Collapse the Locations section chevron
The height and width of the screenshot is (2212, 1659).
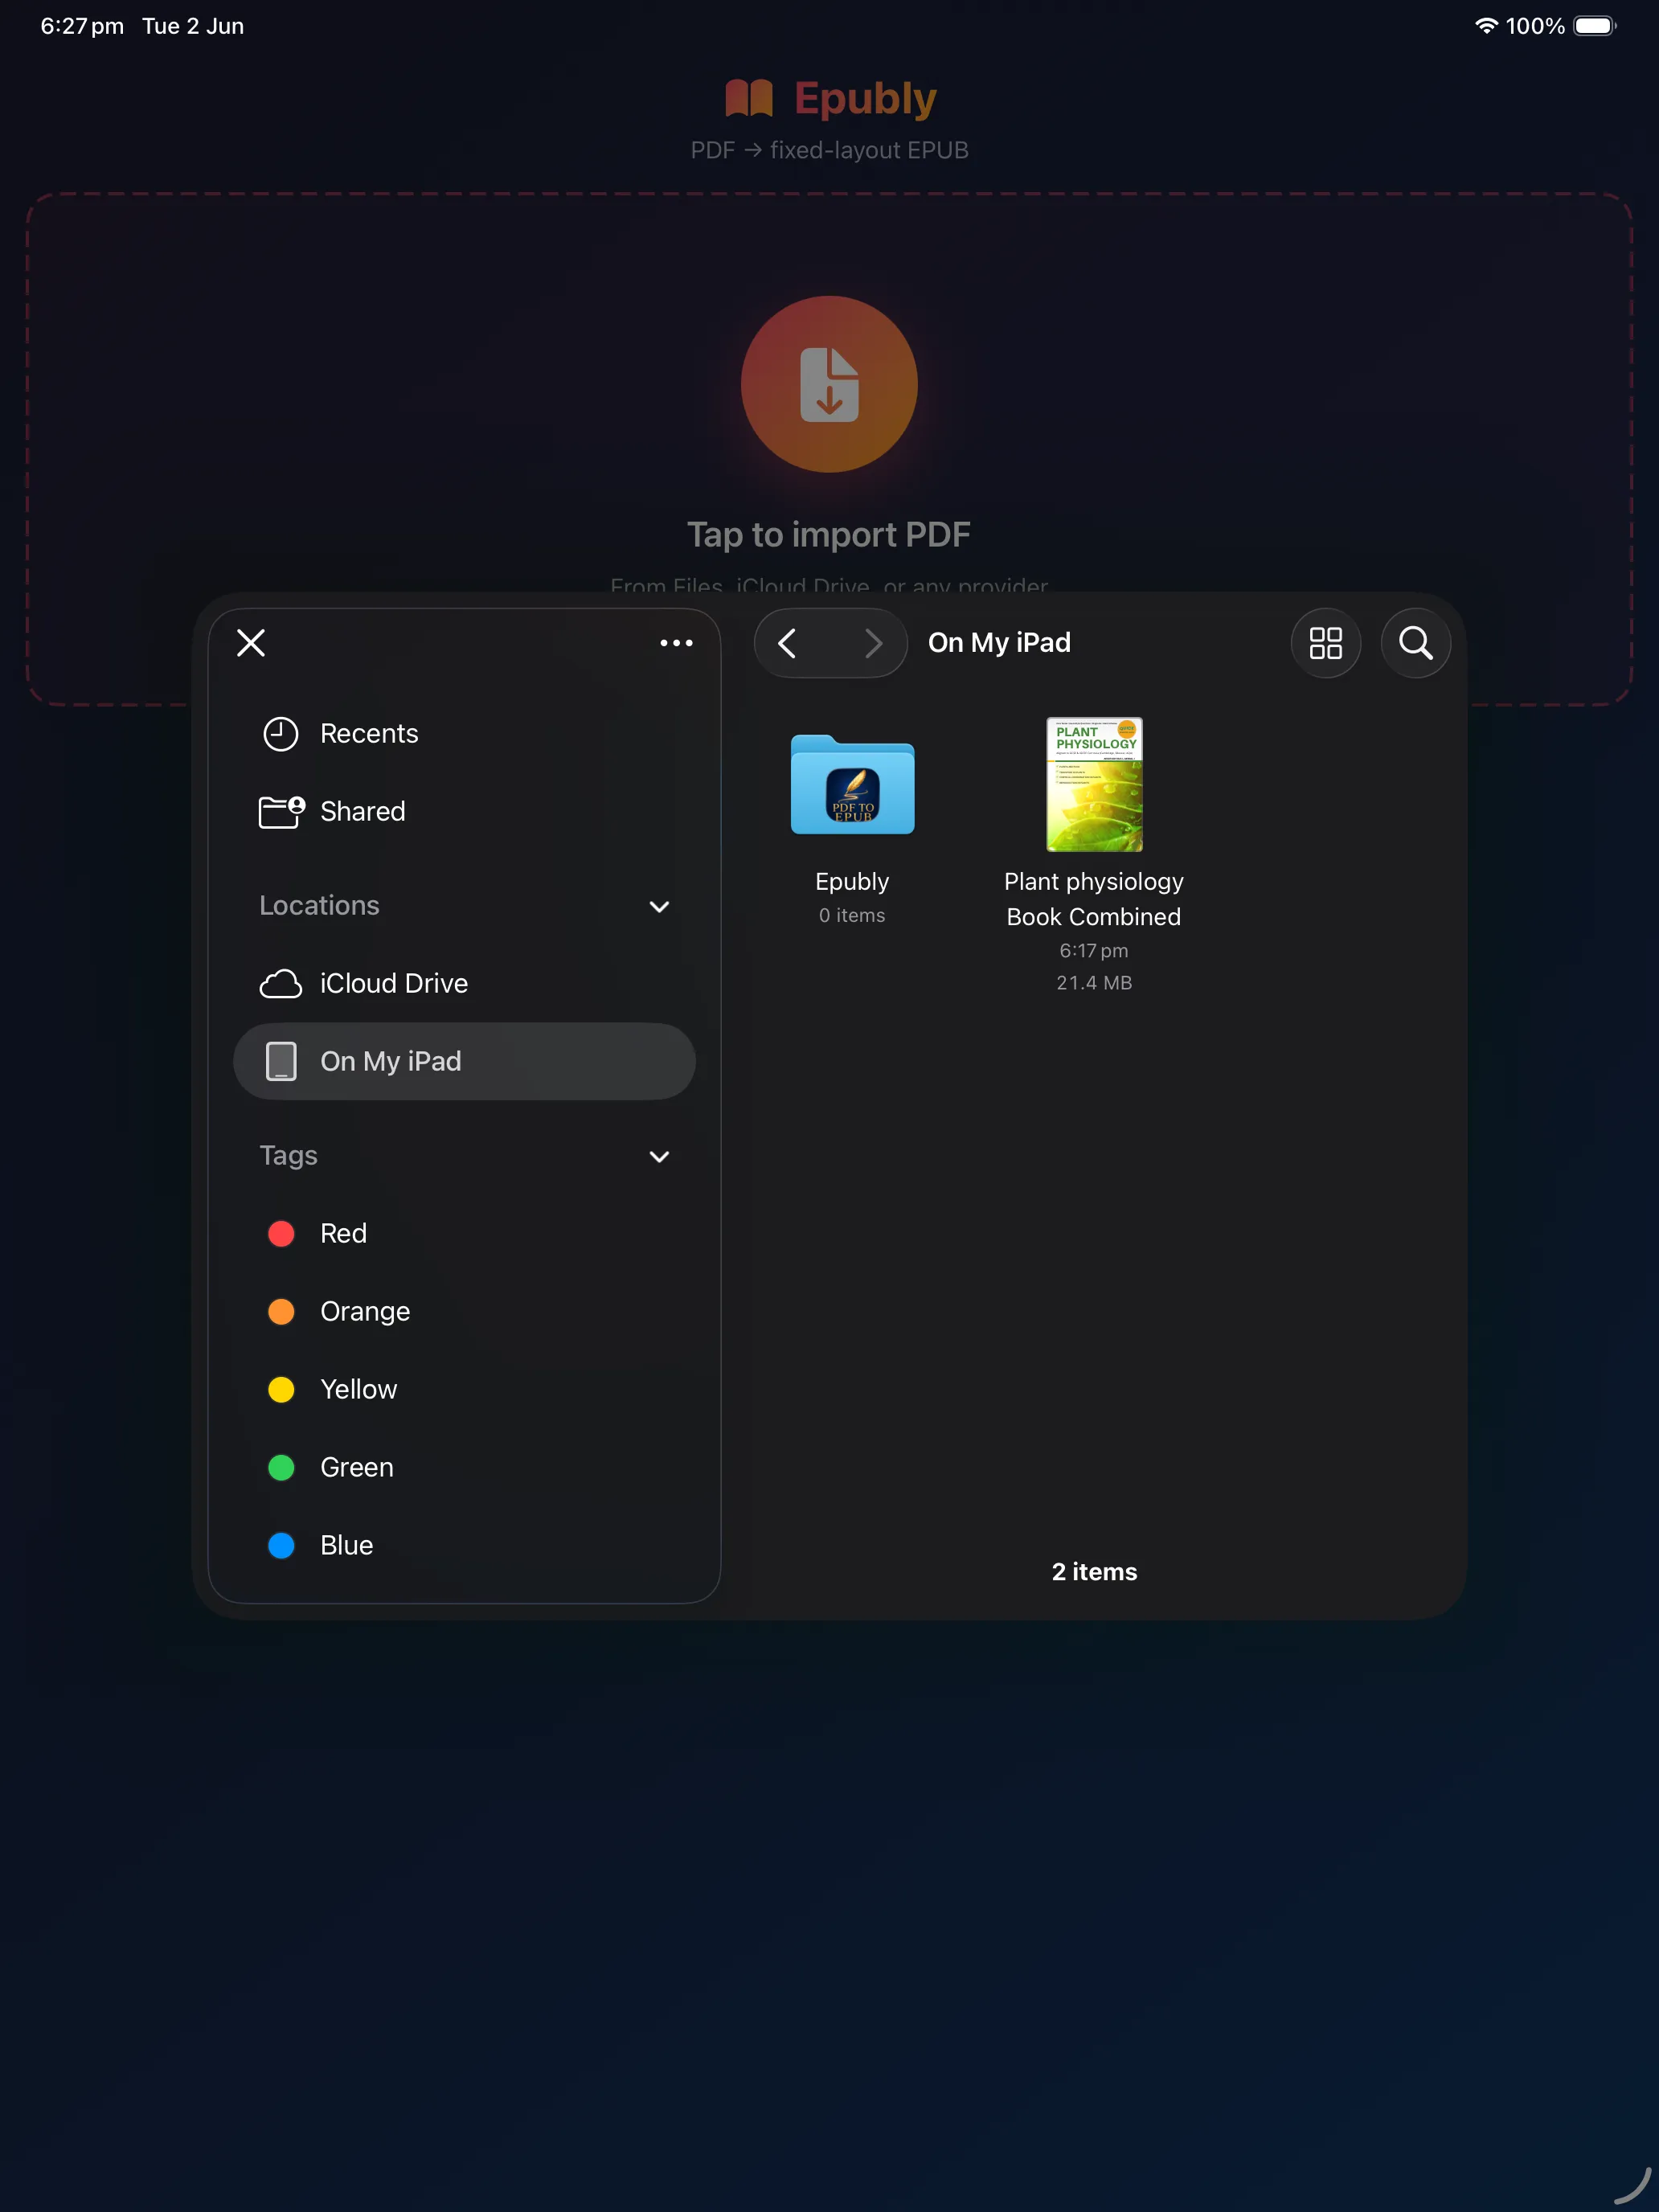(659, 906)
